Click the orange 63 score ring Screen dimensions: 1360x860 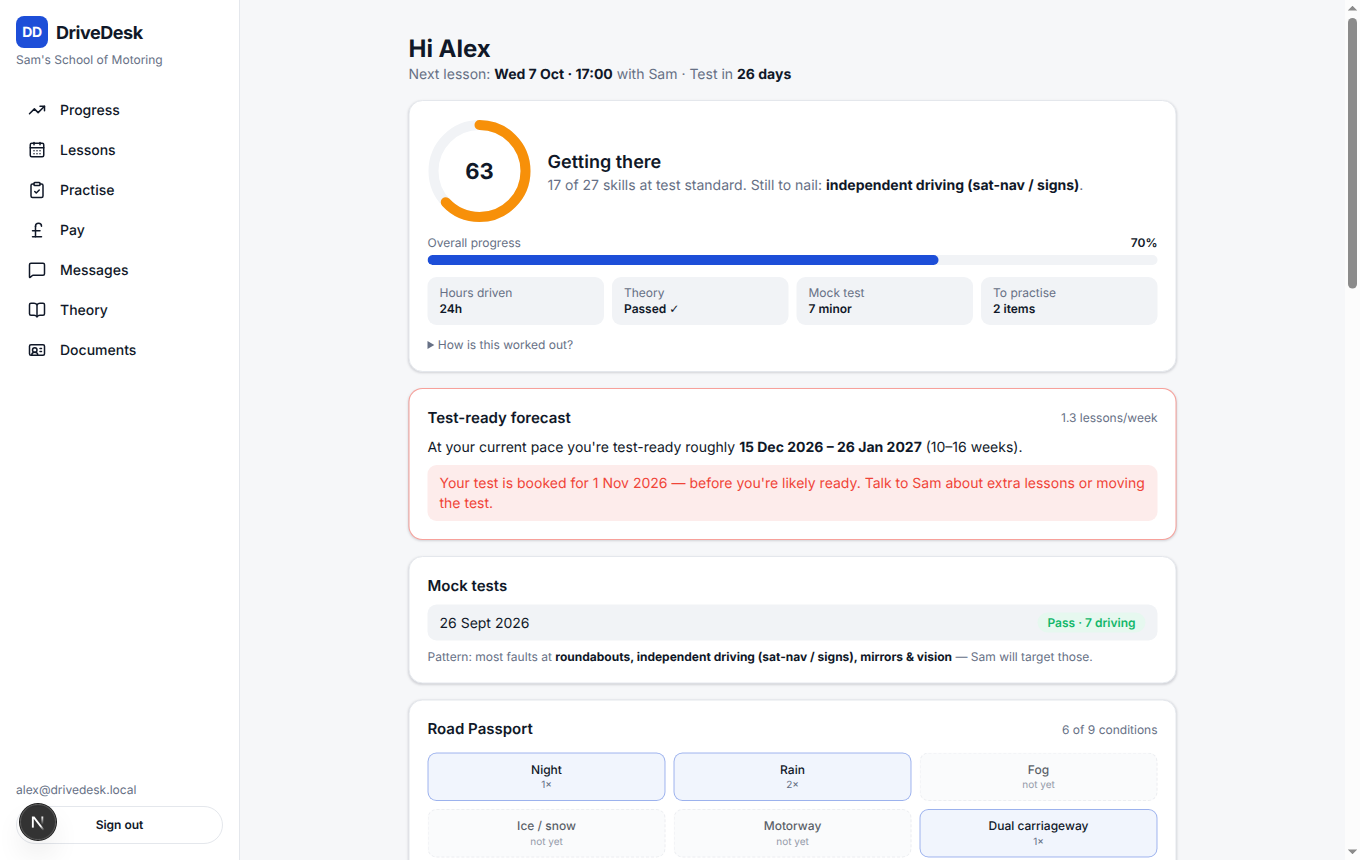tap(480, 171)
